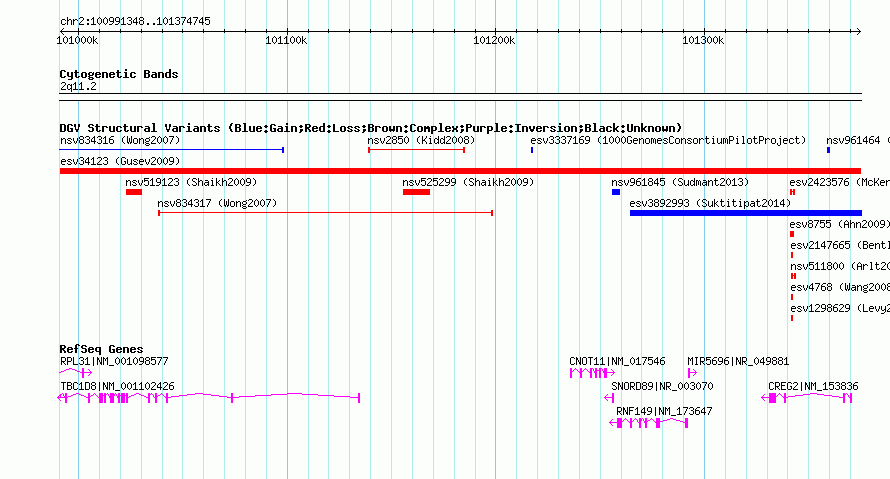
Task: Click the RefSeq Genes track title
Action: coord(101,349)
